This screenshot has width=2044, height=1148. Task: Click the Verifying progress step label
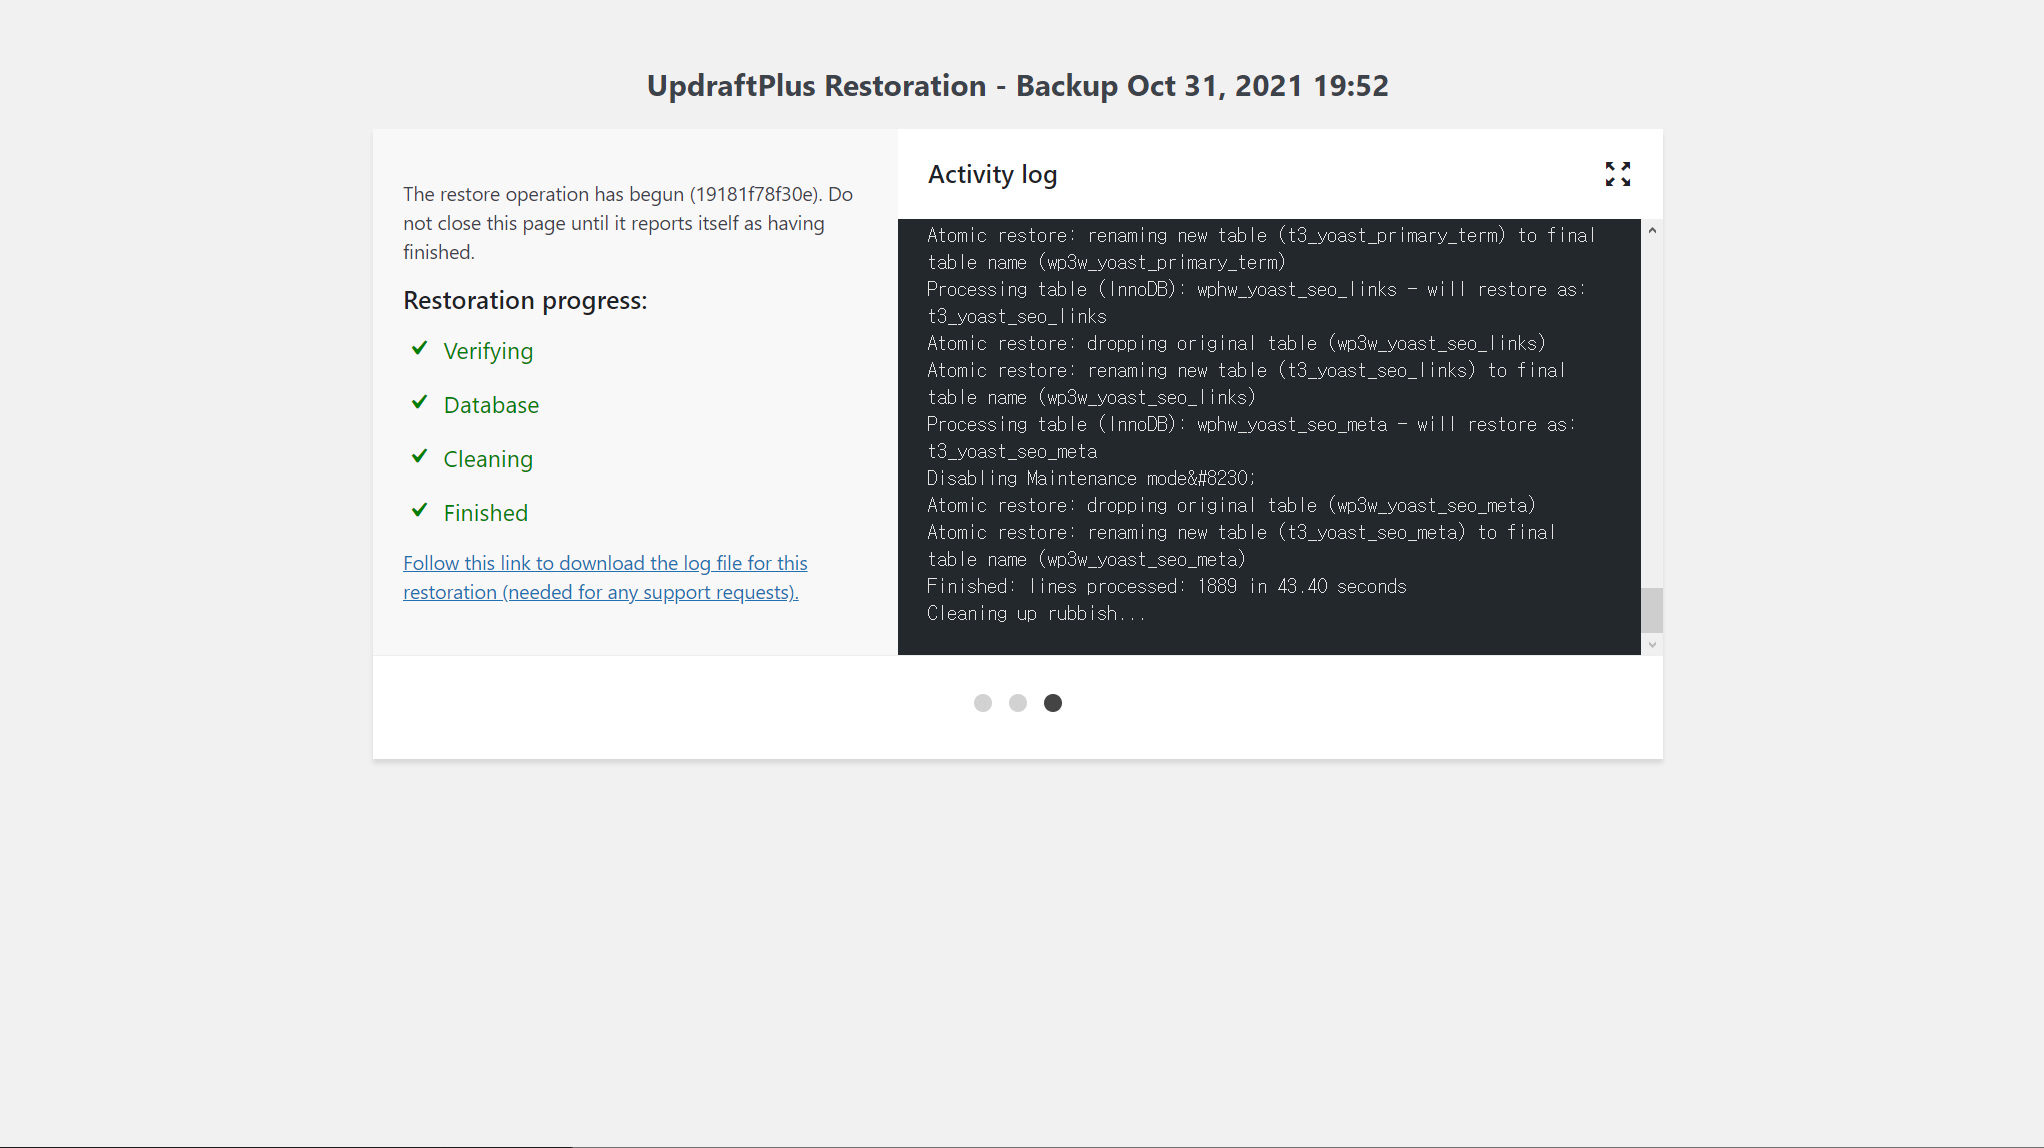[488, 351]
